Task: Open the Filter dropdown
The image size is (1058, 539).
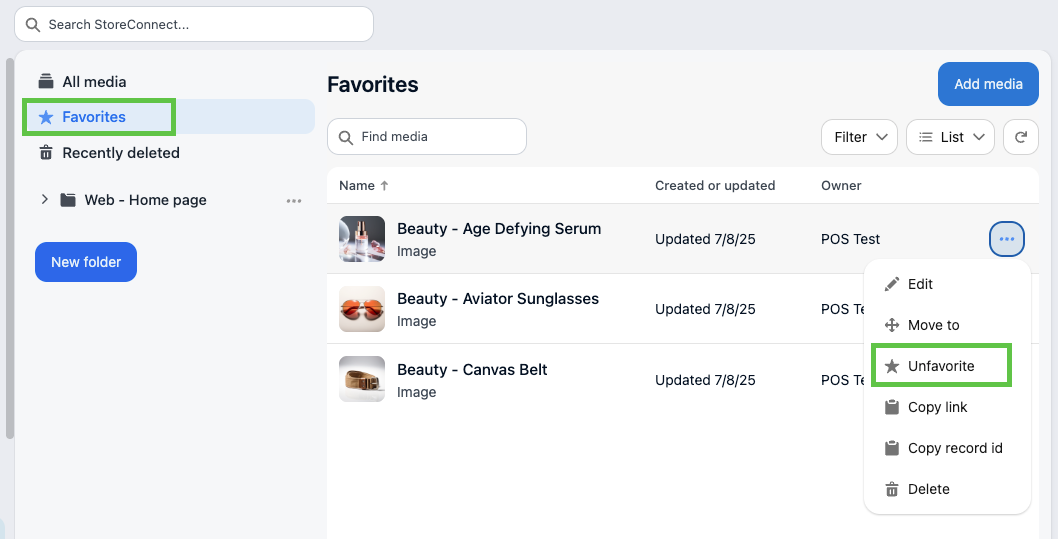Action: [859, 137]
